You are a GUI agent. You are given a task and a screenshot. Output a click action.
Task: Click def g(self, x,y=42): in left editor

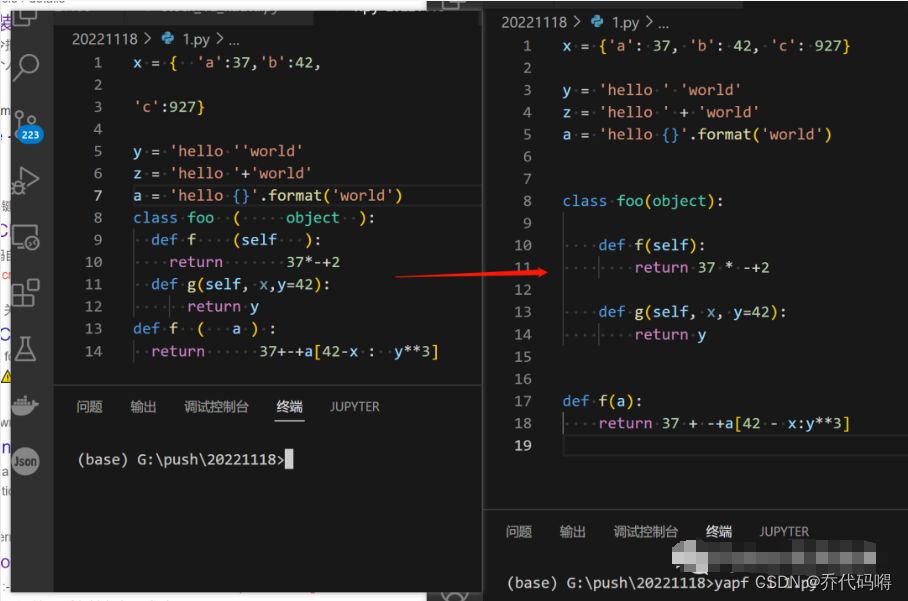coord(241,285)
